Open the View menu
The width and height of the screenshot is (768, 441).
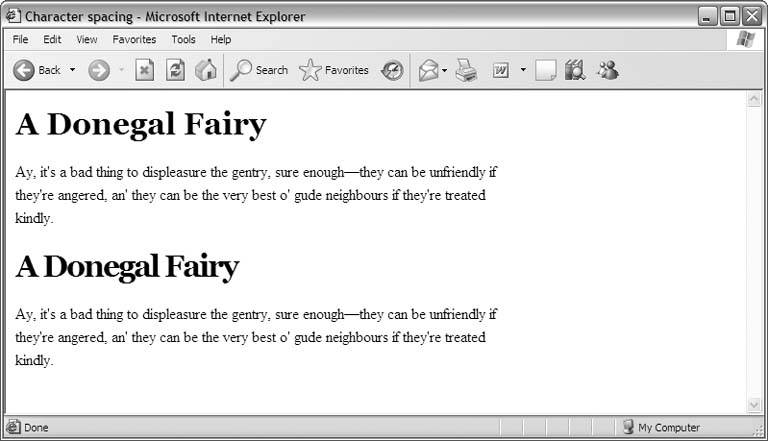[87, 40]
